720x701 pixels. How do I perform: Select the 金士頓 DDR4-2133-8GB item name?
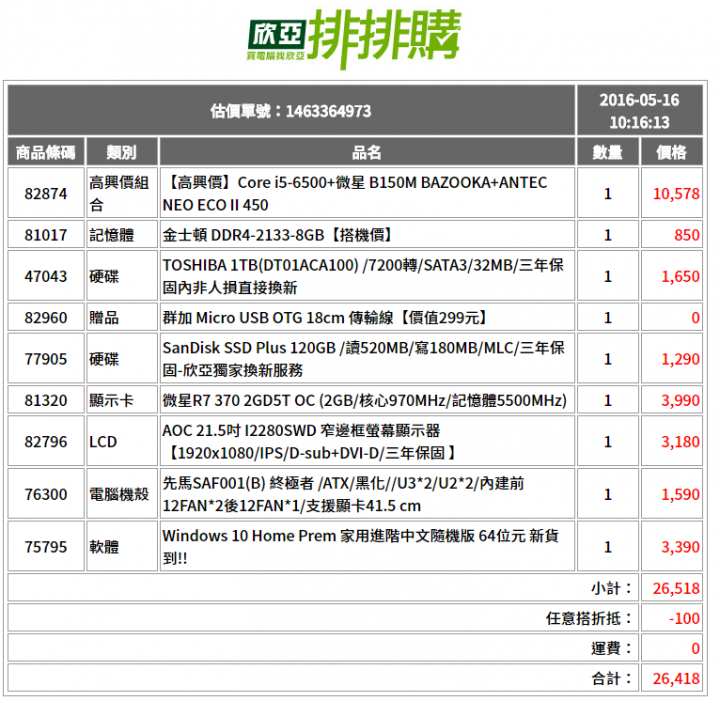[278, 235]
